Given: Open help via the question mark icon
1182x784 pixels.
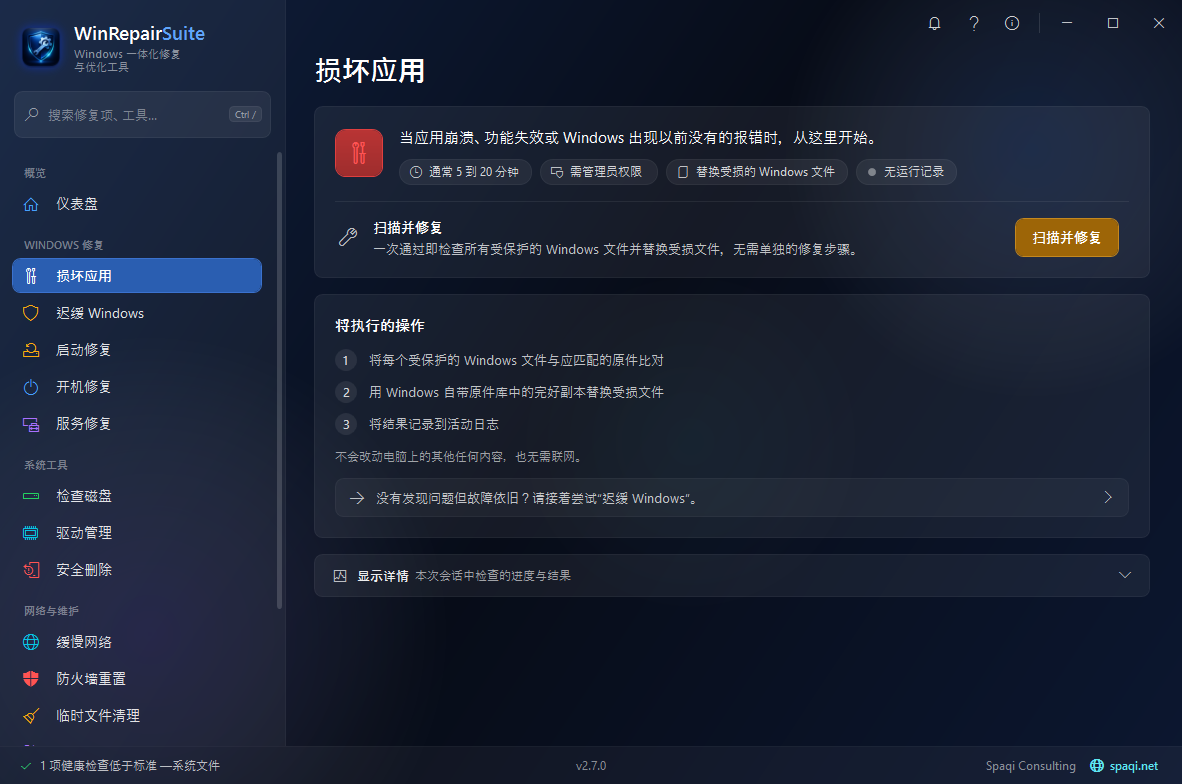Looking at the screenshot, I should click(973, 23).
